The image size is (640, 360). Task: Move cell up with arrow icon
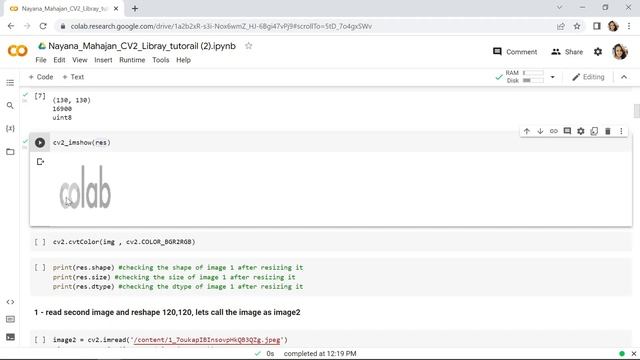click(527, 131)
